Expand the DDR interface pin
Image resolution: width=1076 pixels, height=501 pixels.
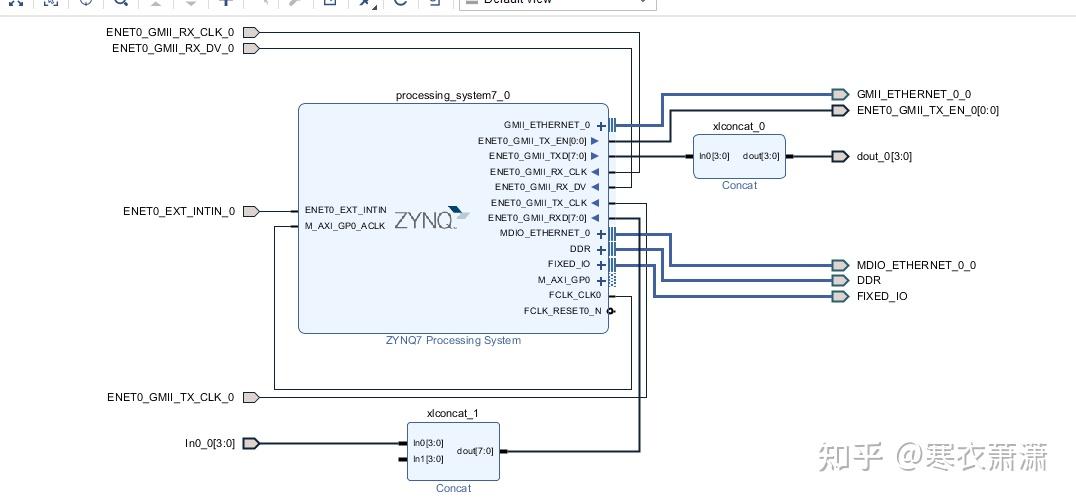click(x=601, y=250)
